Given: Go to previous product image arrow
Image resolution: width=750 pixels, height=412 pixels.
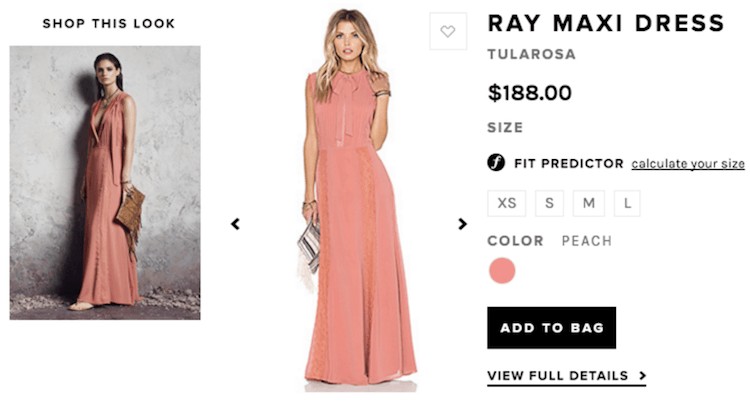Looking at the screenshot, I should (x=235, y=224).
